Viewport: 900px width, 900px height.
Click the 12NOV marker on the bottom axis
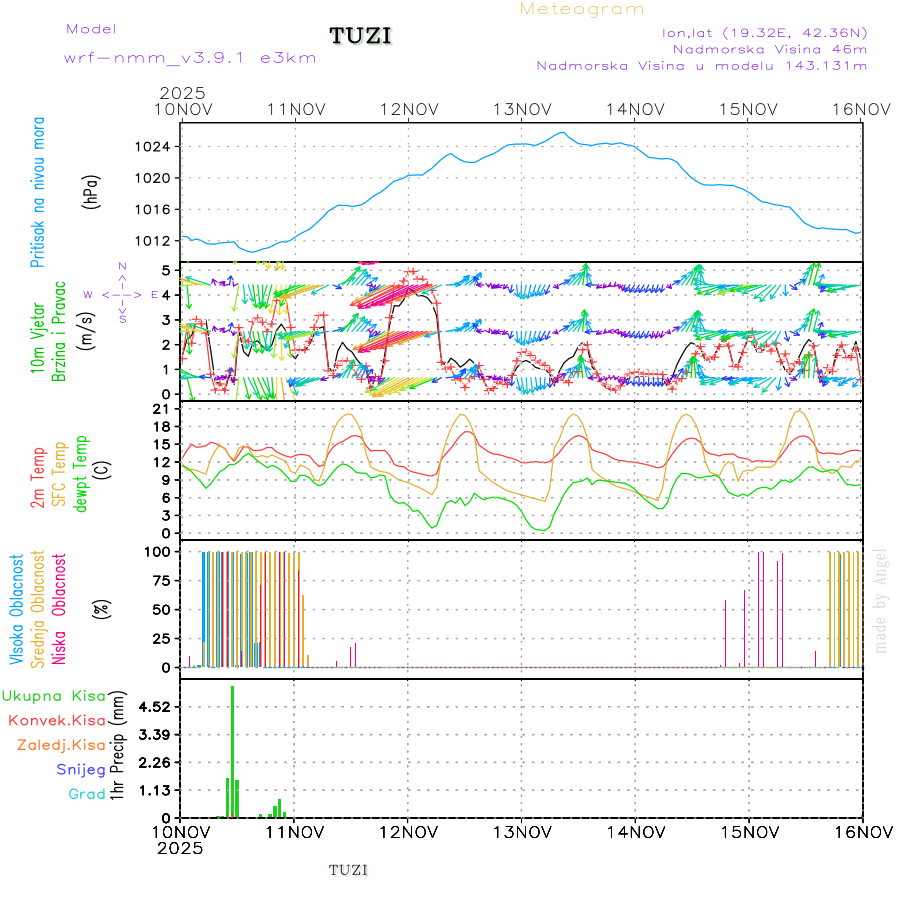click(408, 832)
